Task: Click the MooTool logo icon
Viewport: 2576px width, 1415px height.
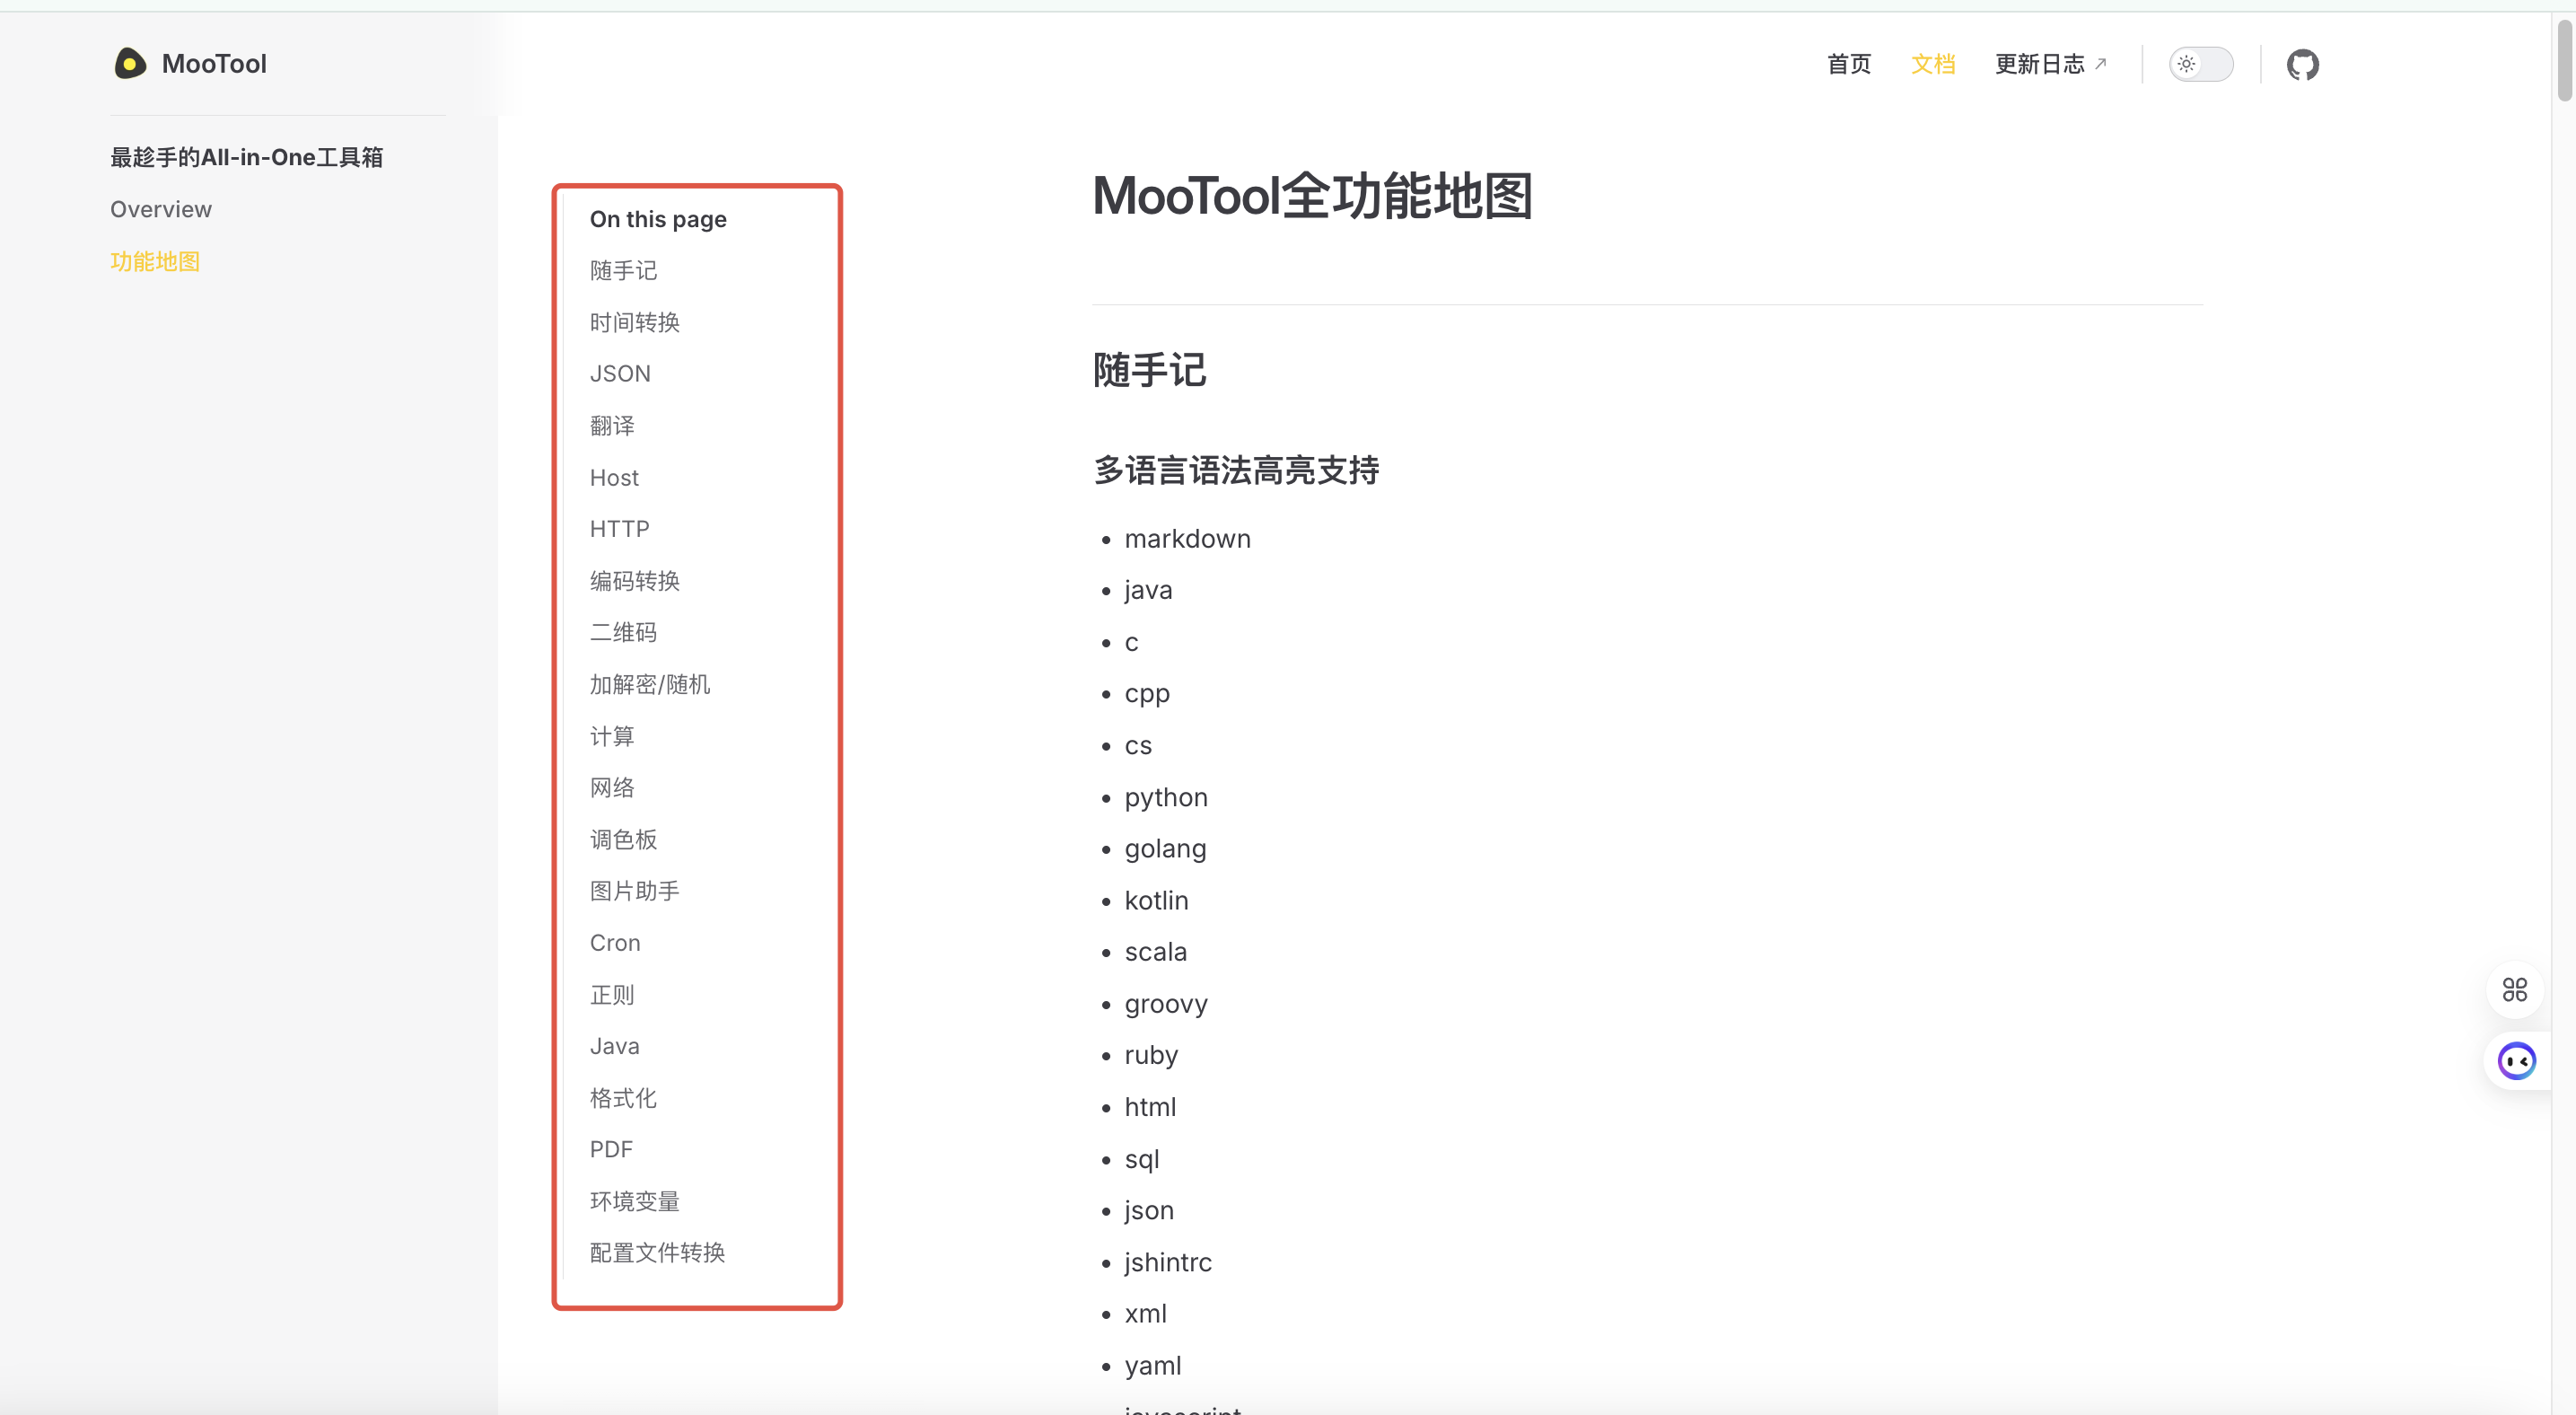Action: coord(129,63)
